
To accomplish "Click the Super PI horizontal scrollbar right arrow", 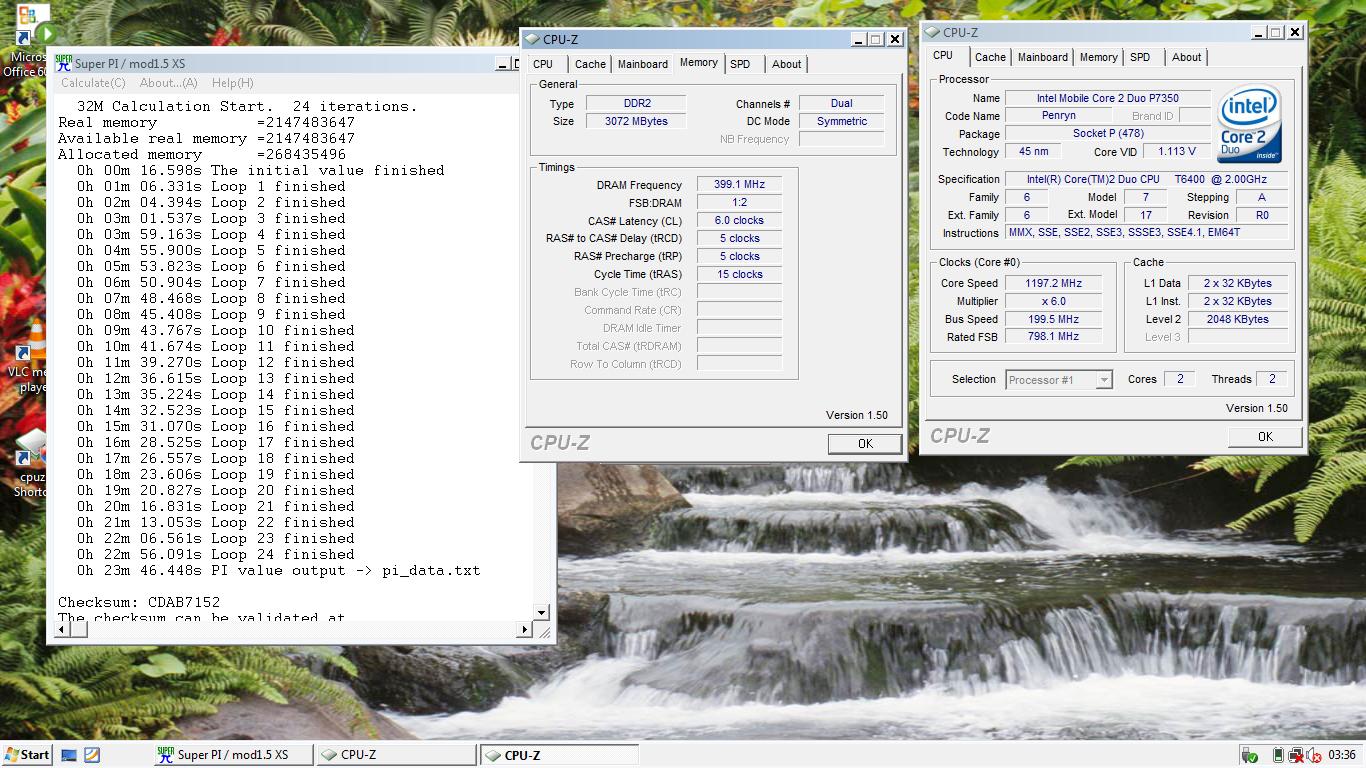I will coord(524,630).
